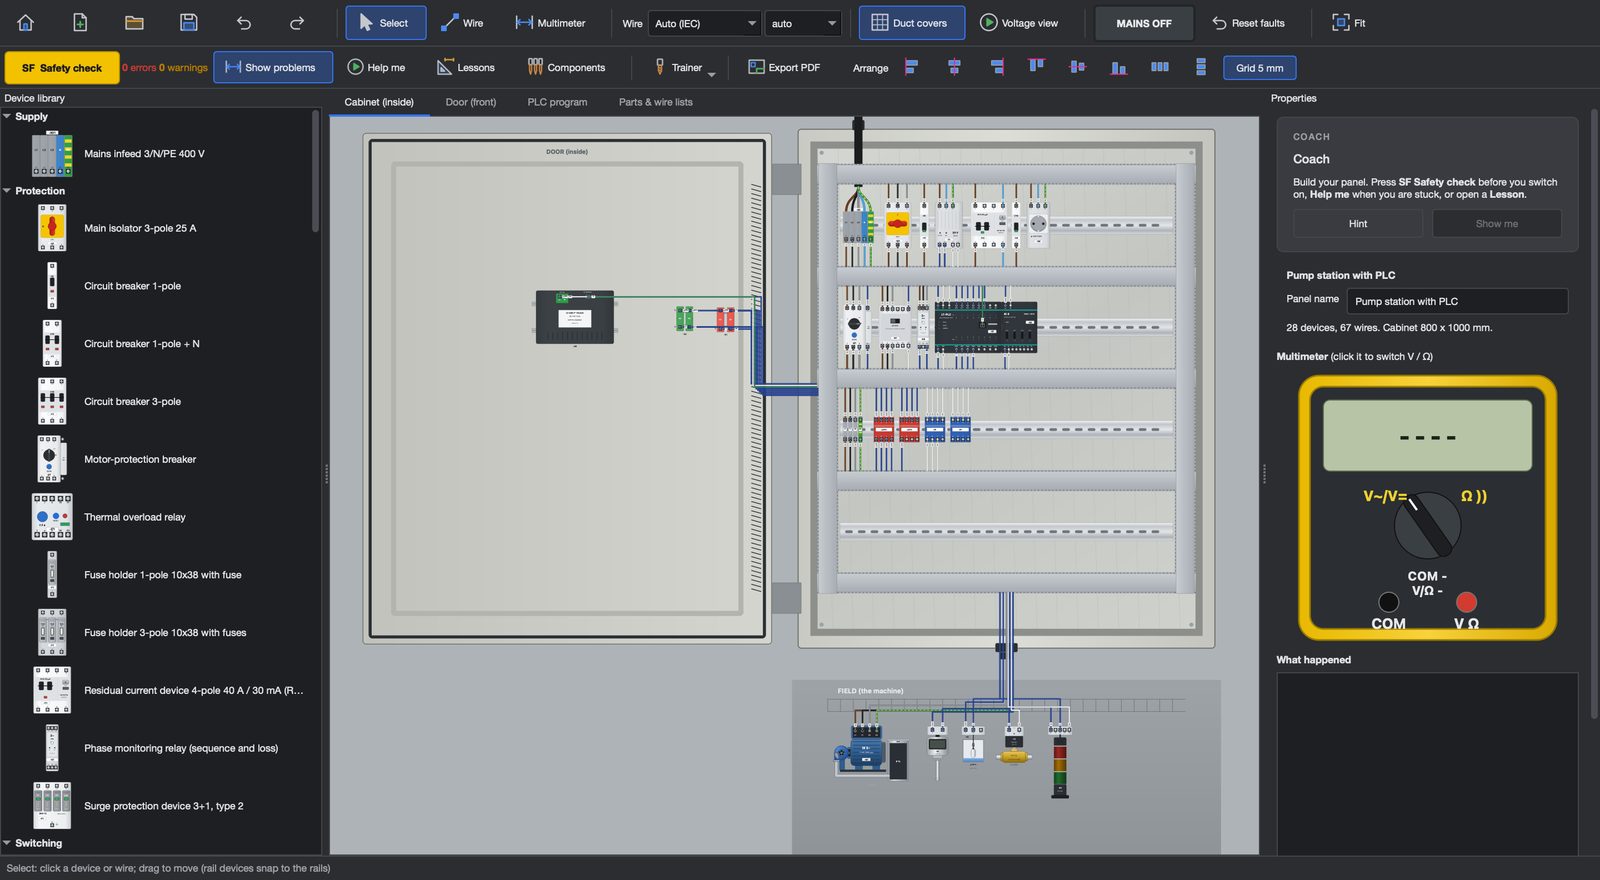This screenshot has width=1600, height=880.
Task: Choose the Multimeter tool in the toolbar
Action: tap(550, 23)
